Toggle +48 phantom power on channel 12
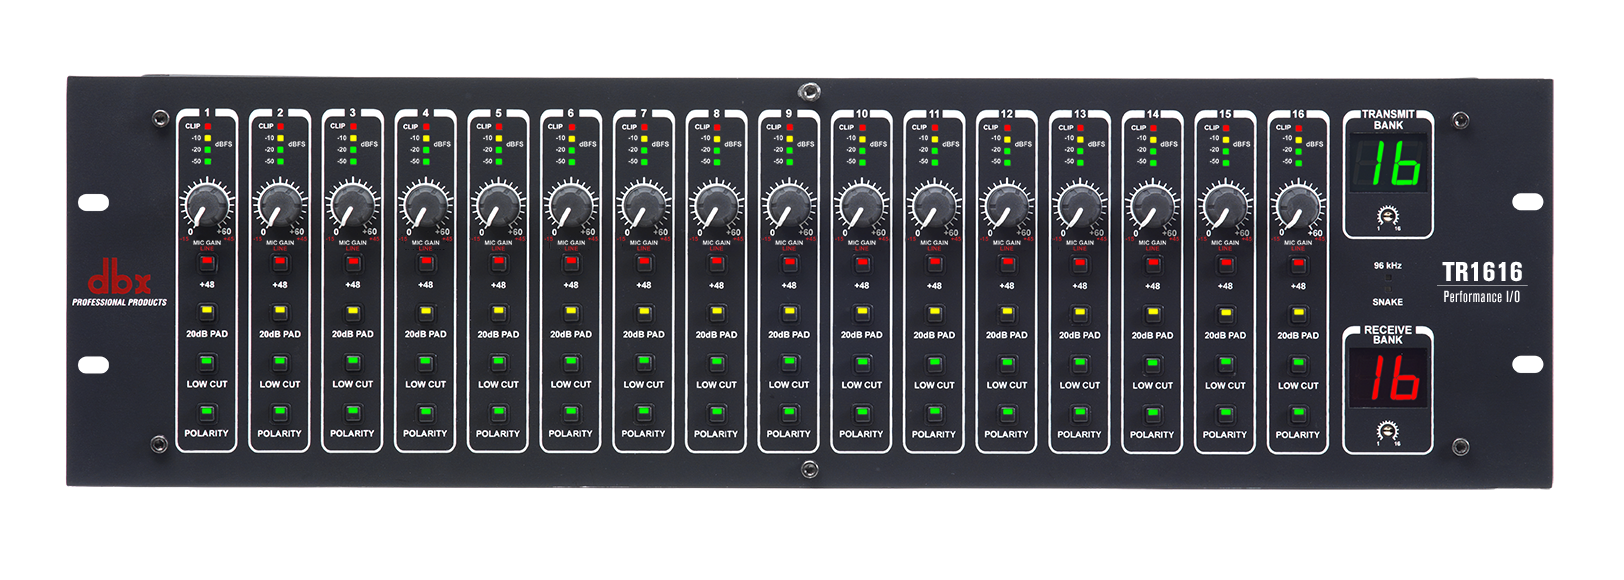This screenshot has width=1624, height=580. (1007, 265)
